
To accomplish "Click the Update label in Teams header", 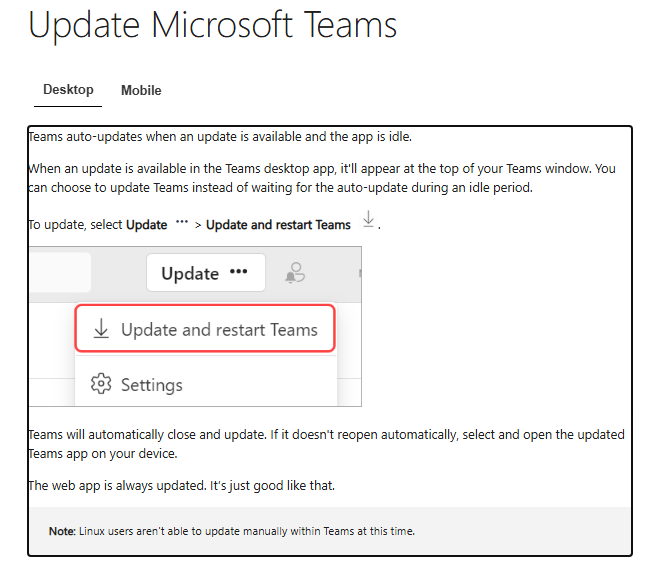I will 190,274.
